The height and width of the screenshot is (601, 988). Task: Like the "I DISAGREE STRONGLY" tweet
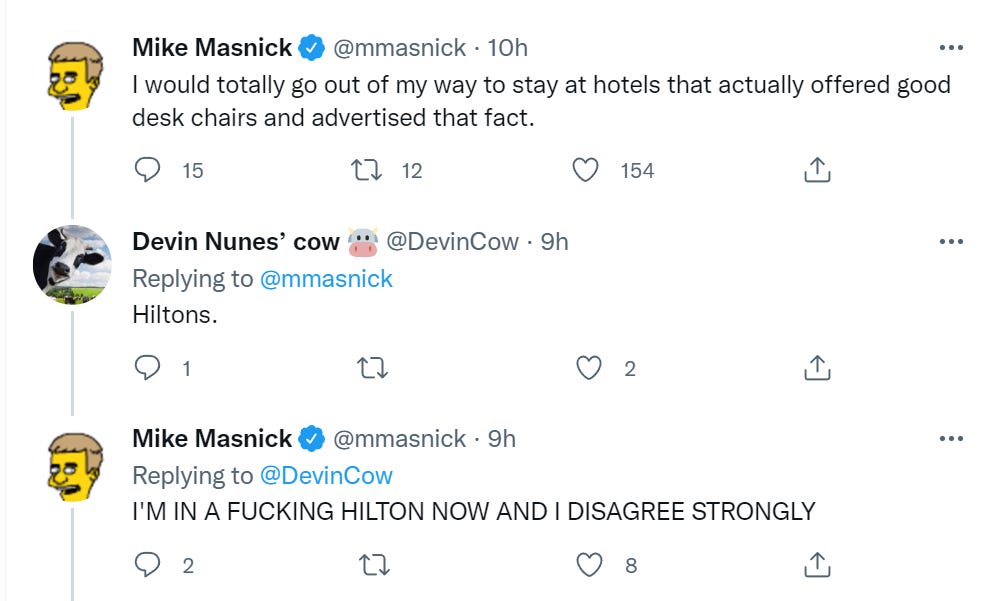click(x=590, y=566)
